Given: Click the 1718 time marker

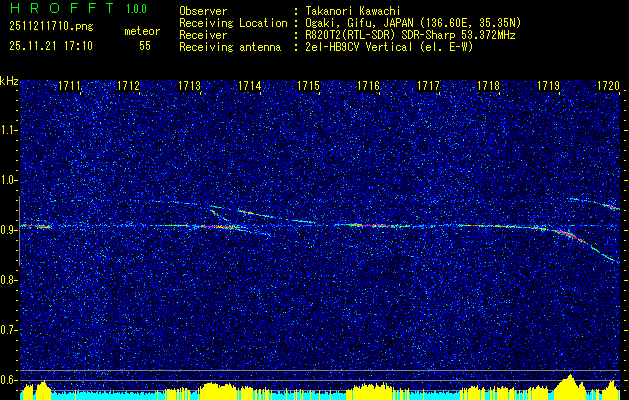Looking at the screenshot, I should pos(488,86).
